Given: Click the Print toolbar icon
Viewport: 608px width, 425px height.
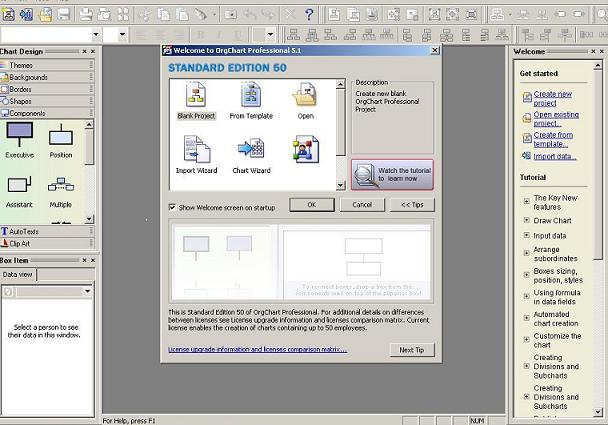Looking at the screenshot, I should tap(86, 15).
